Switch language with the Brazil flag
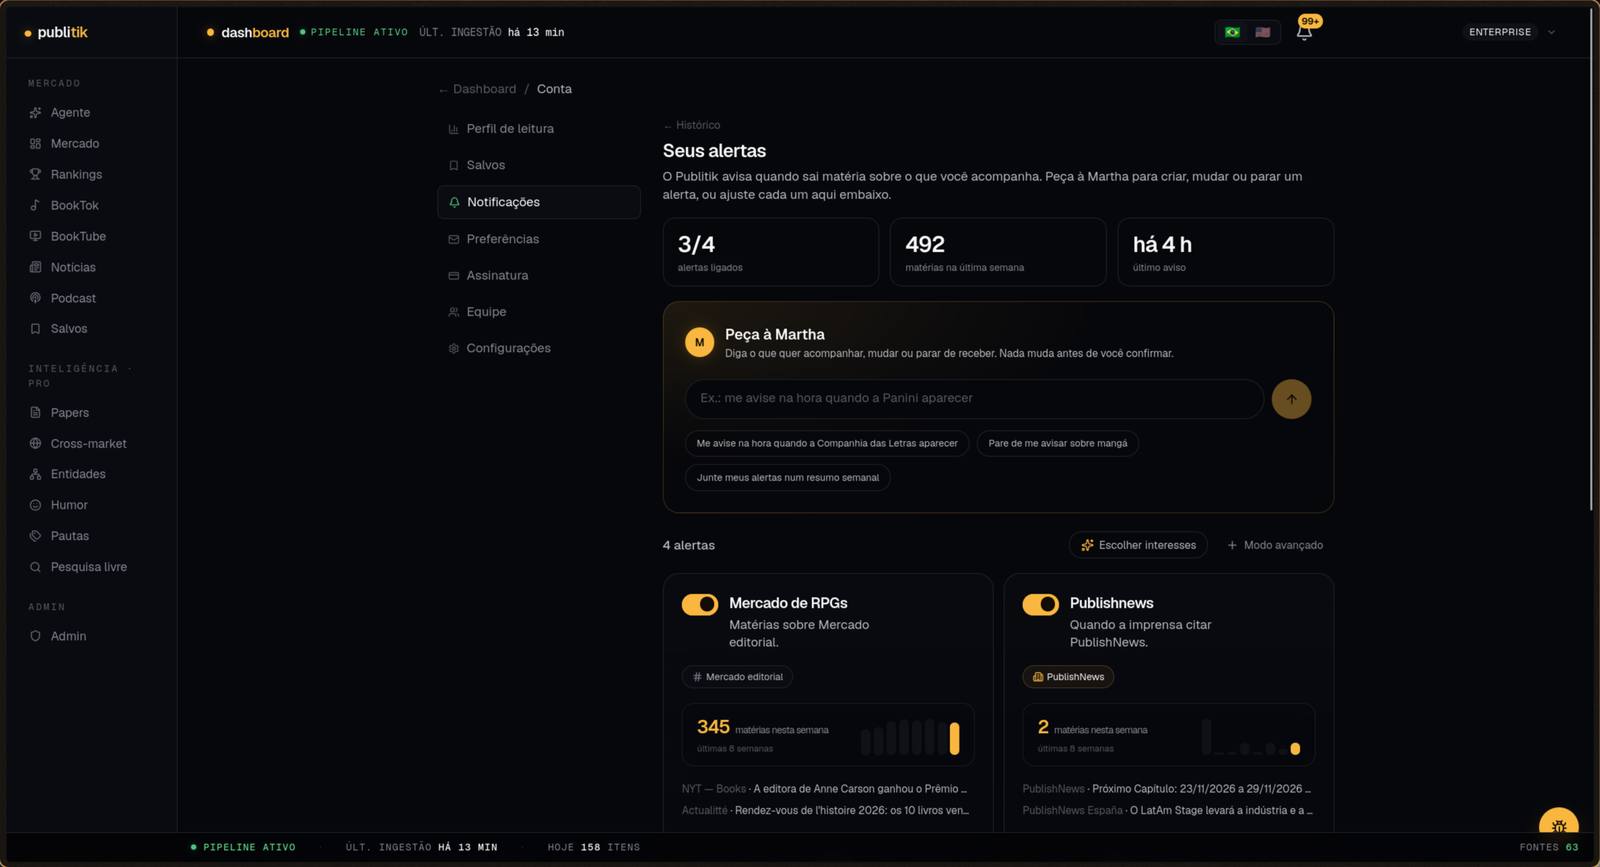The width and height of the screenshot is (1600, 867). click(x=1232, y=32)
